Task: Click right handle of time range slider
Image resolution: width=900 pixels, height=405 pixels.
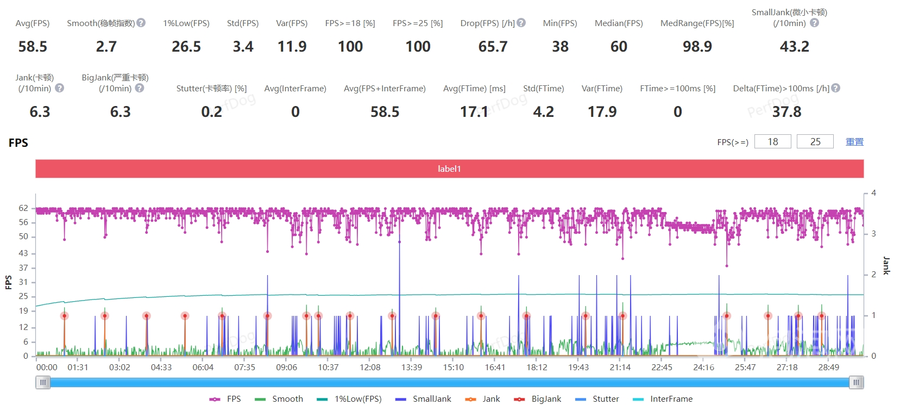Action: coord(856,382)
